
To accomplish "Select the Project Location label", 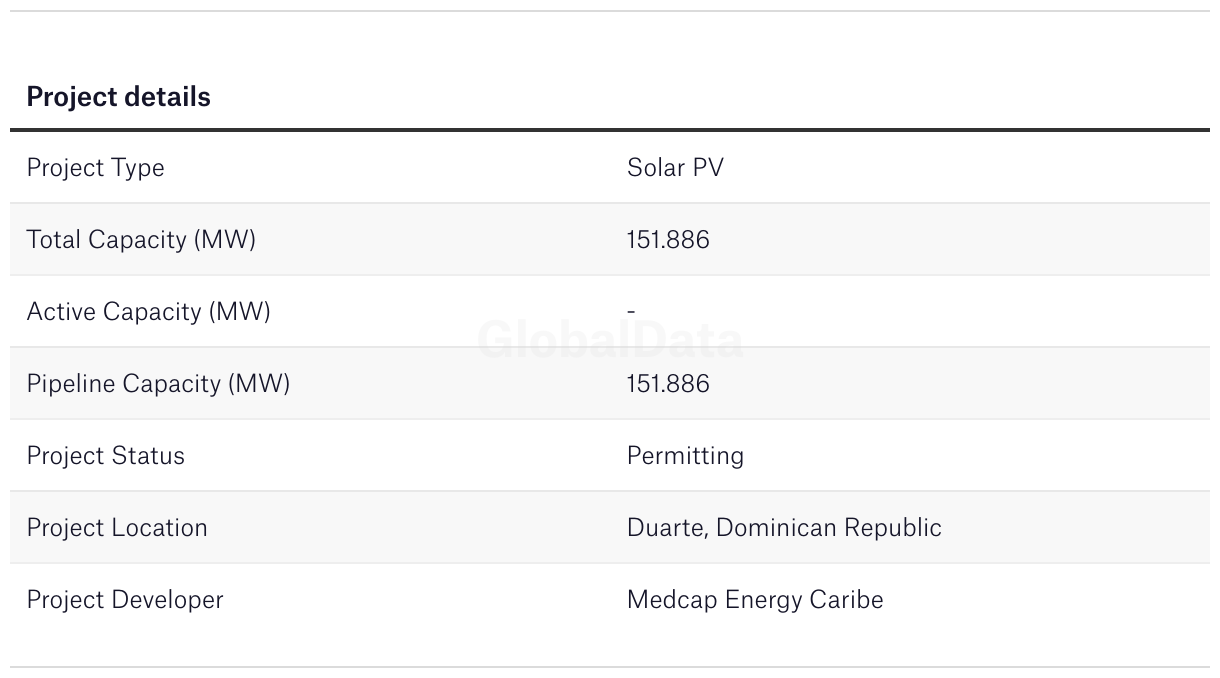I will point(117,528).
